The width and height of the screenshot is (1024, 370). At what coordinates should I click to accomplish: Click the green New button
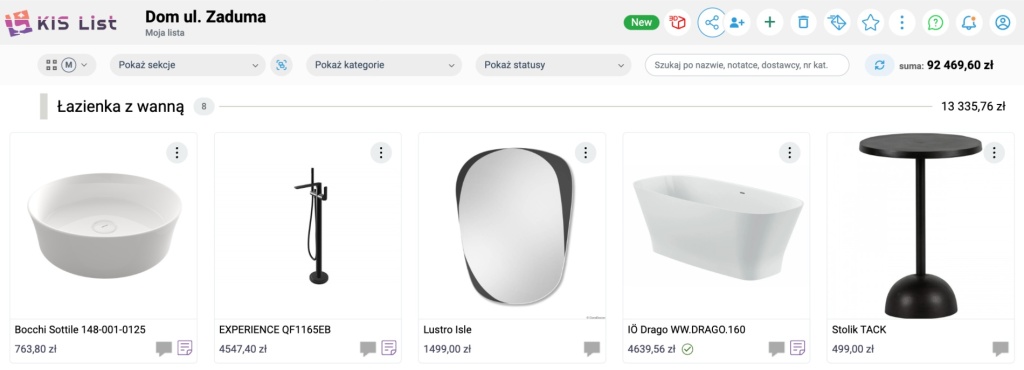(x=641, y=22)
